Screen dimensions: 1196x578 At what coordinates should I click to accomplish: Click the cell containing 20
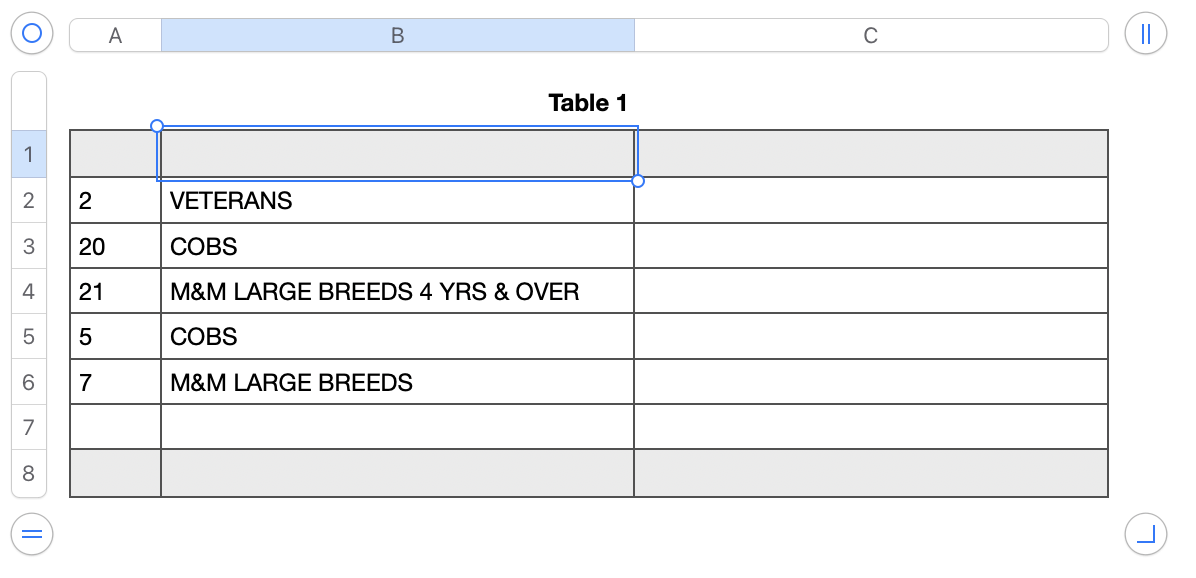pos(115,246)
